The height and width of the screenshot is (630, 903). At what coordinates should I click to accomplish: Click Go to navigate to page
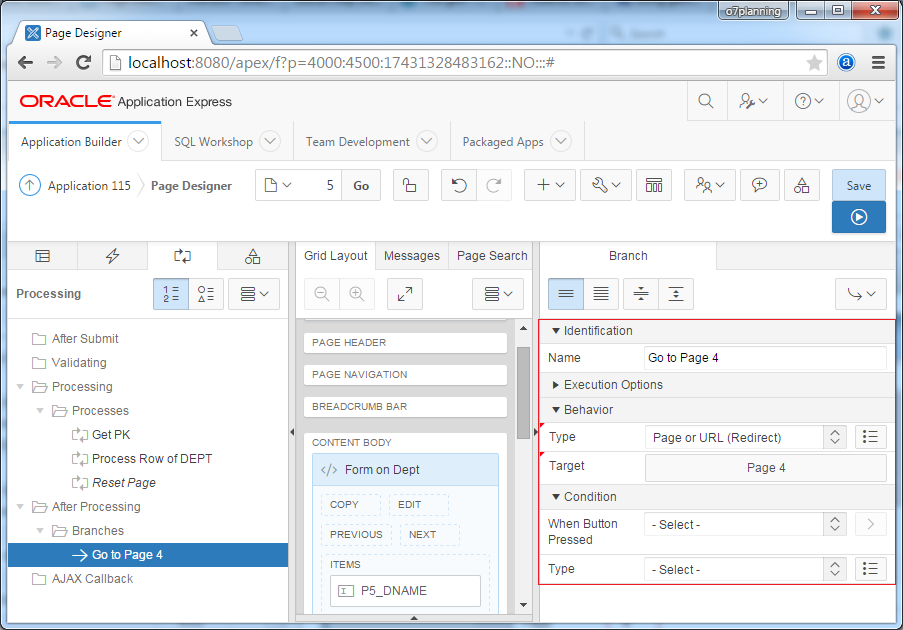(361, 185)
